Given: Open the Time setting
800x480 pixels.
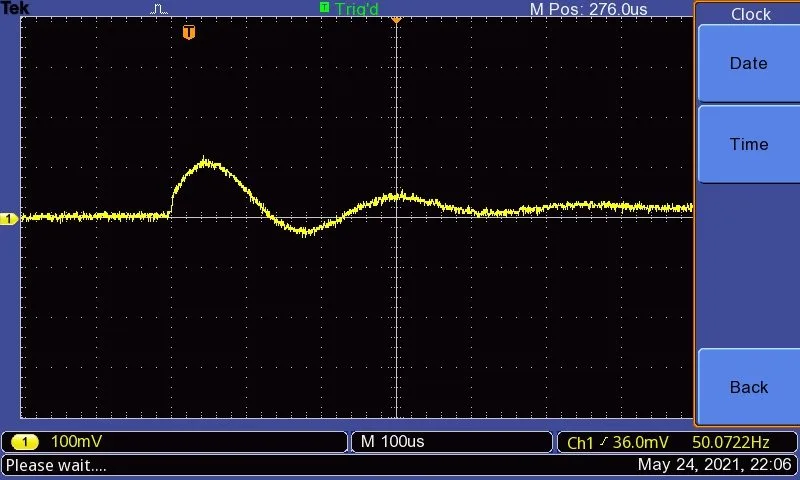Looking at the screenshot, I should tap(747, 144).
